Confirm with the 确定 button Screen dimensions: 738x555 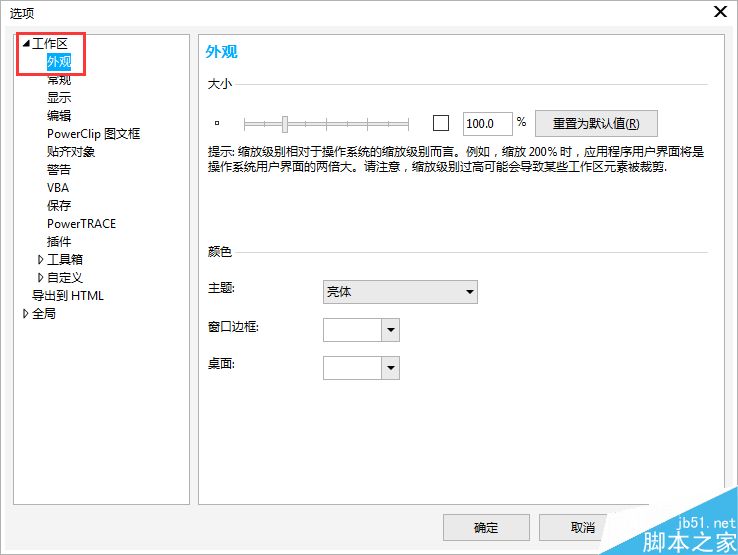click(x=486, y=528)
